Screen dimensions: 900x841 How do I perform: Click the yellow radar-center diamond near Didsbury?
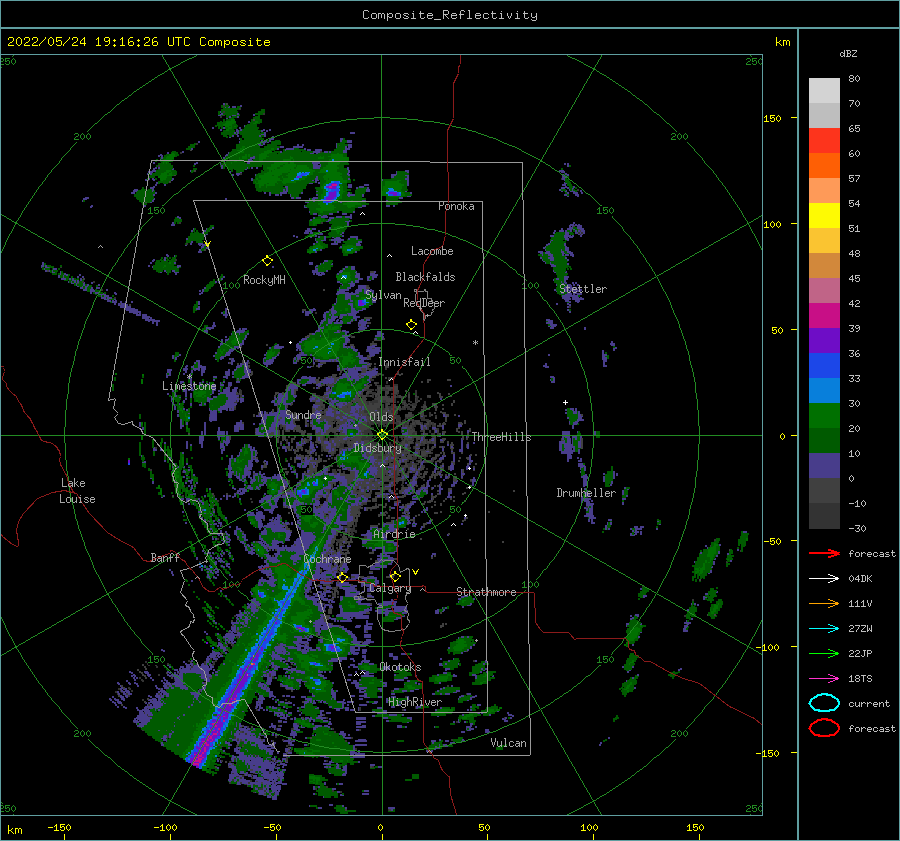[382, 435]
